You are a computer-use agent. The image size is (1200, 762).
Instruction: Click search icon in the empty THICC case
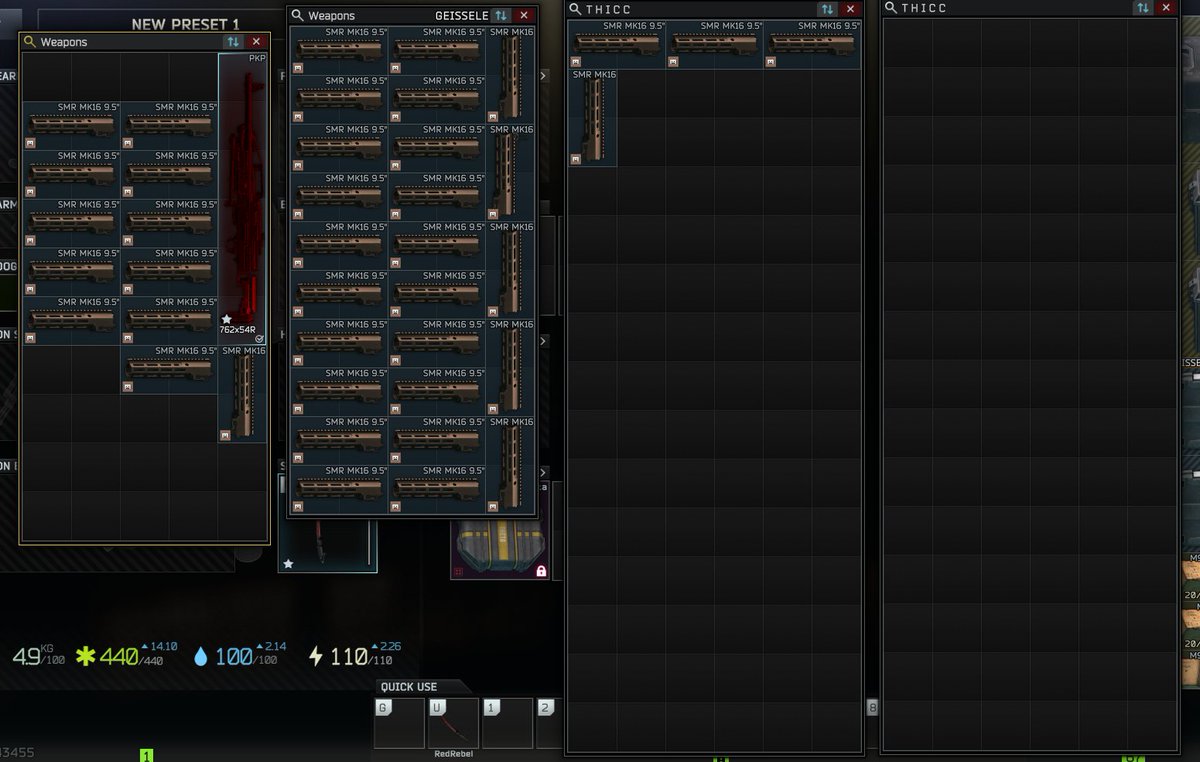pos(890,8)
